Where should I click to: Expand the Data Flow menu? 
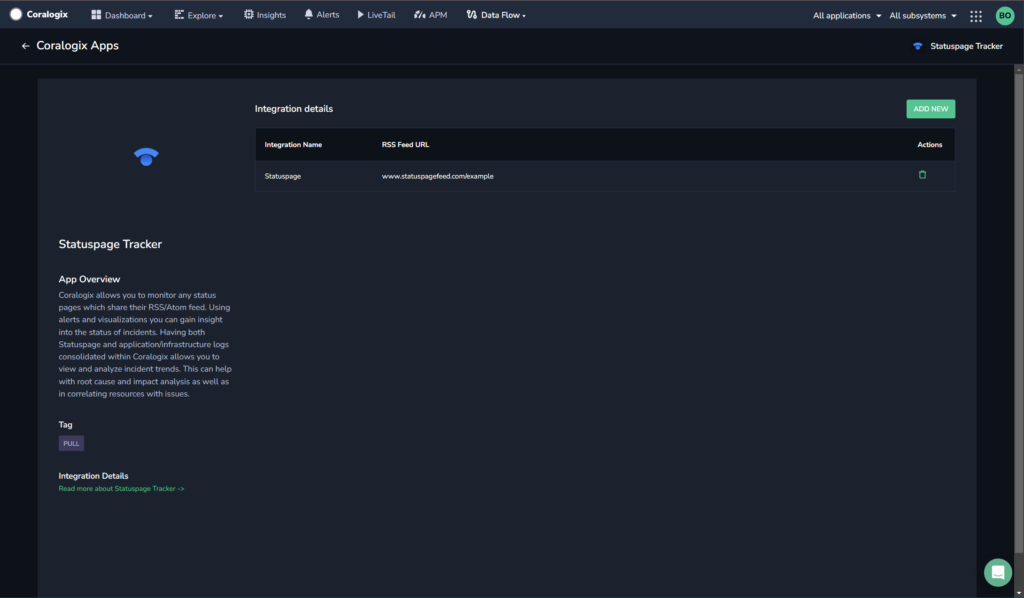click(x=496, y=15)
